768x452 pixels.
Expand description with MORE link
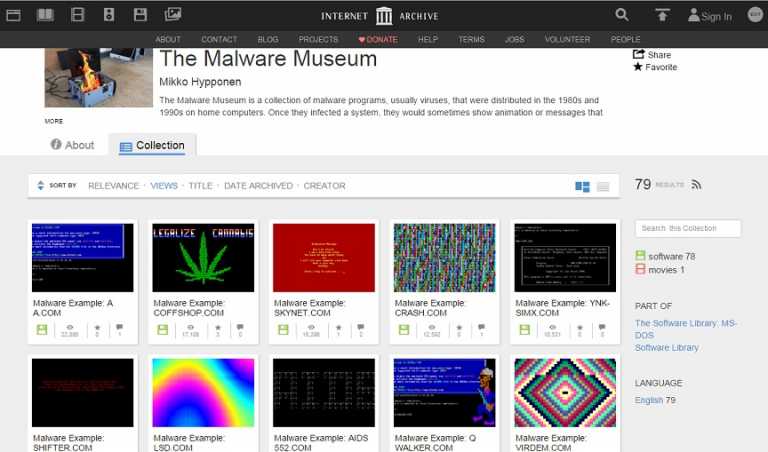click(54, 121)
